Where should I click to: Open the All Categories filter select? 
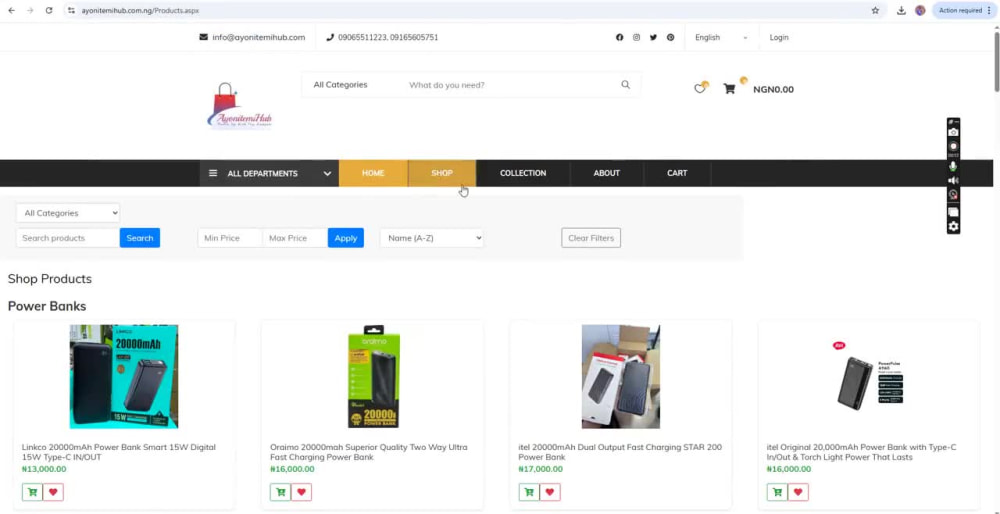[68, 213]
